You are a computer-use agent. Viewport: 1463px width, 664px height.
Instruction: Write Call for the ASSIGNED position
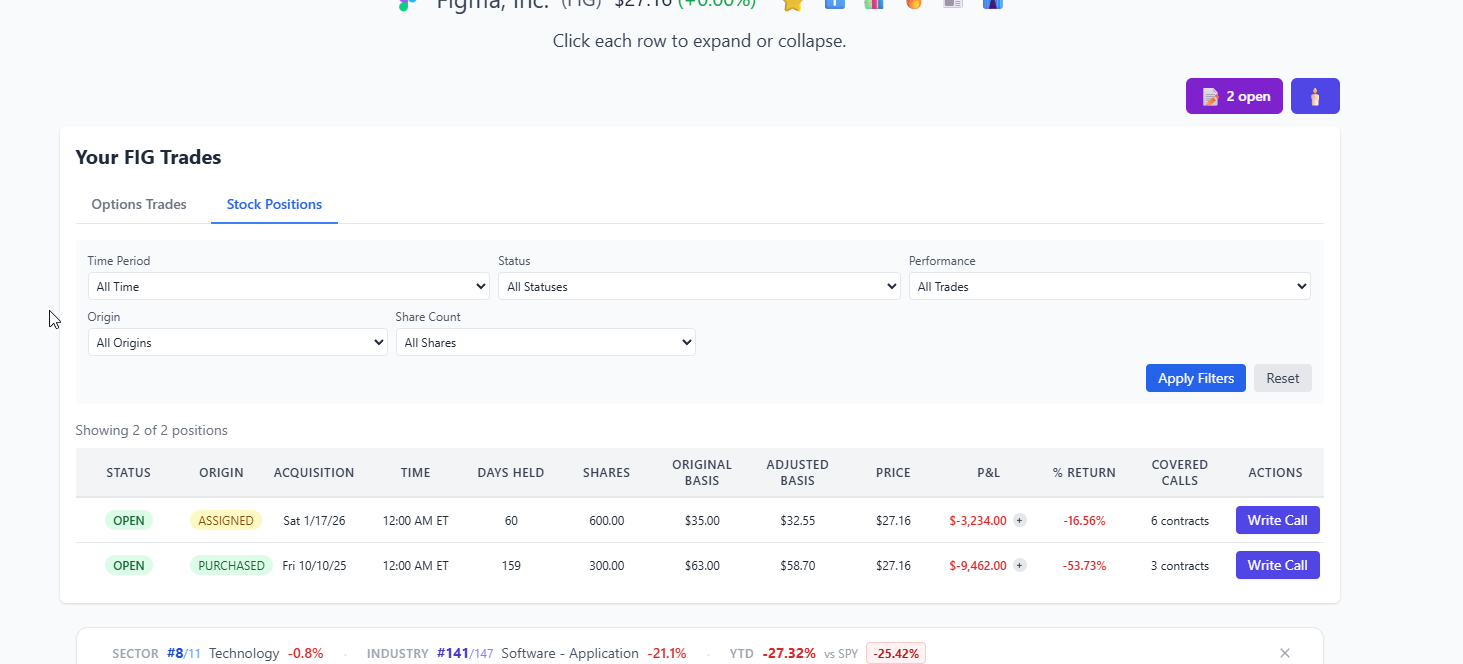coord(1277,520)
